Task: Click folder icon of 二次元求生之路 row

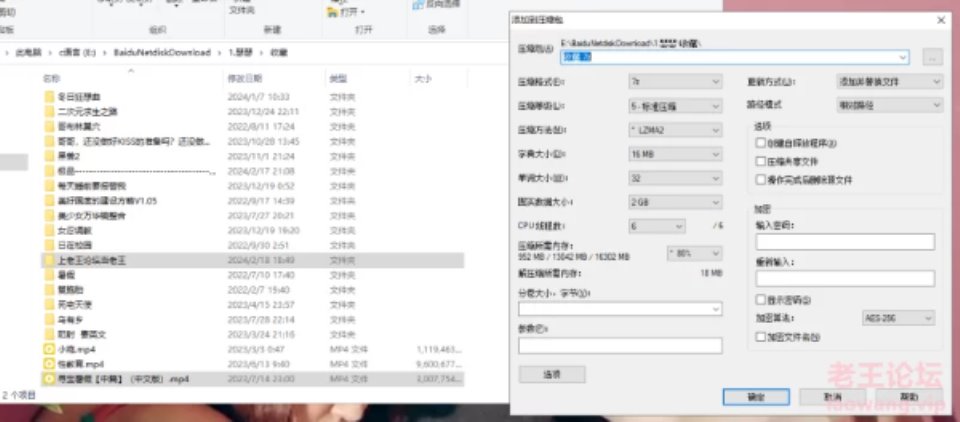Action: pos(50,111)
